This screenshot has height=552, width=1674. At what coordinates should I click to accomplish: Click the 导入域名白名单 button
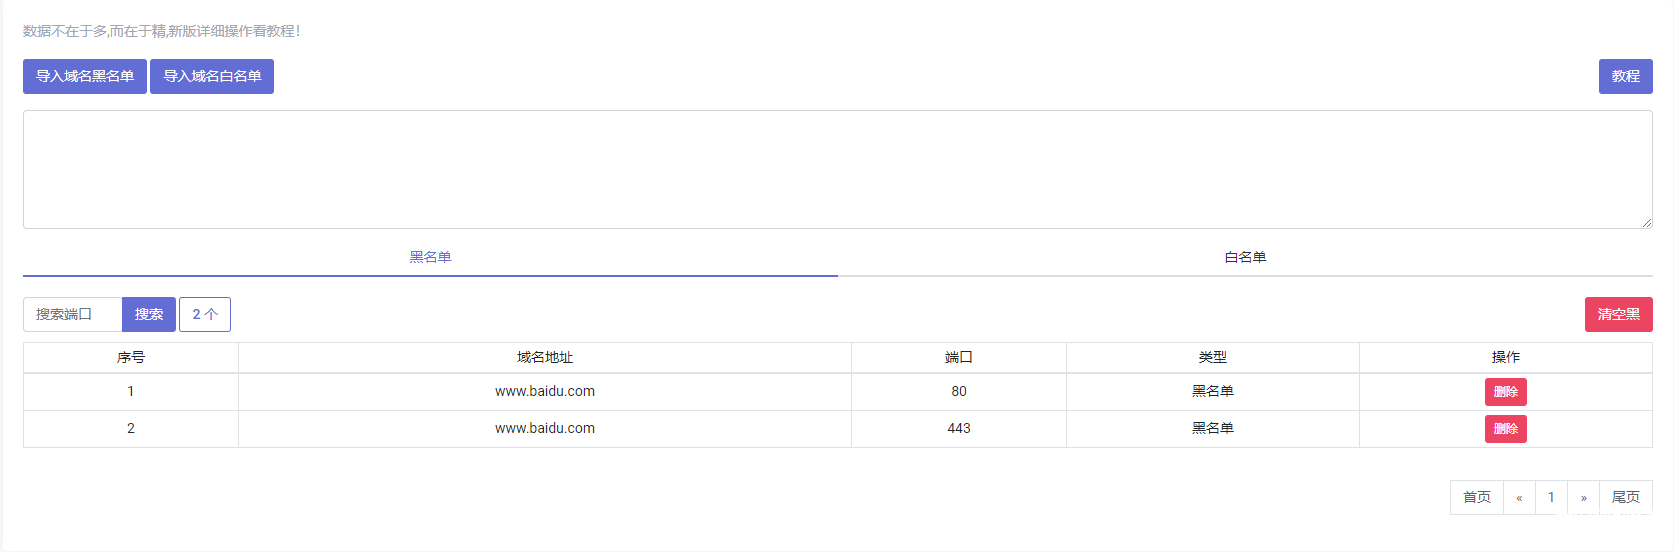212,77
